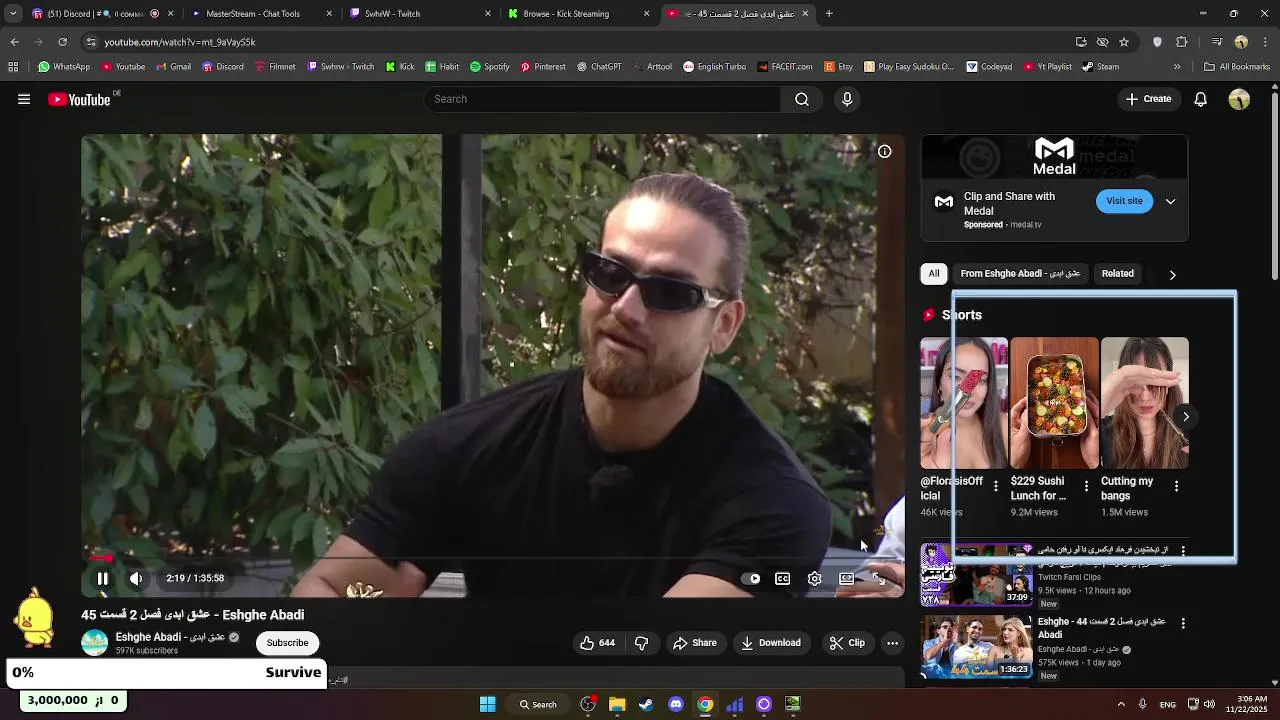
Task: Switch to SwhrW Twitch tab
Action: 420,14
